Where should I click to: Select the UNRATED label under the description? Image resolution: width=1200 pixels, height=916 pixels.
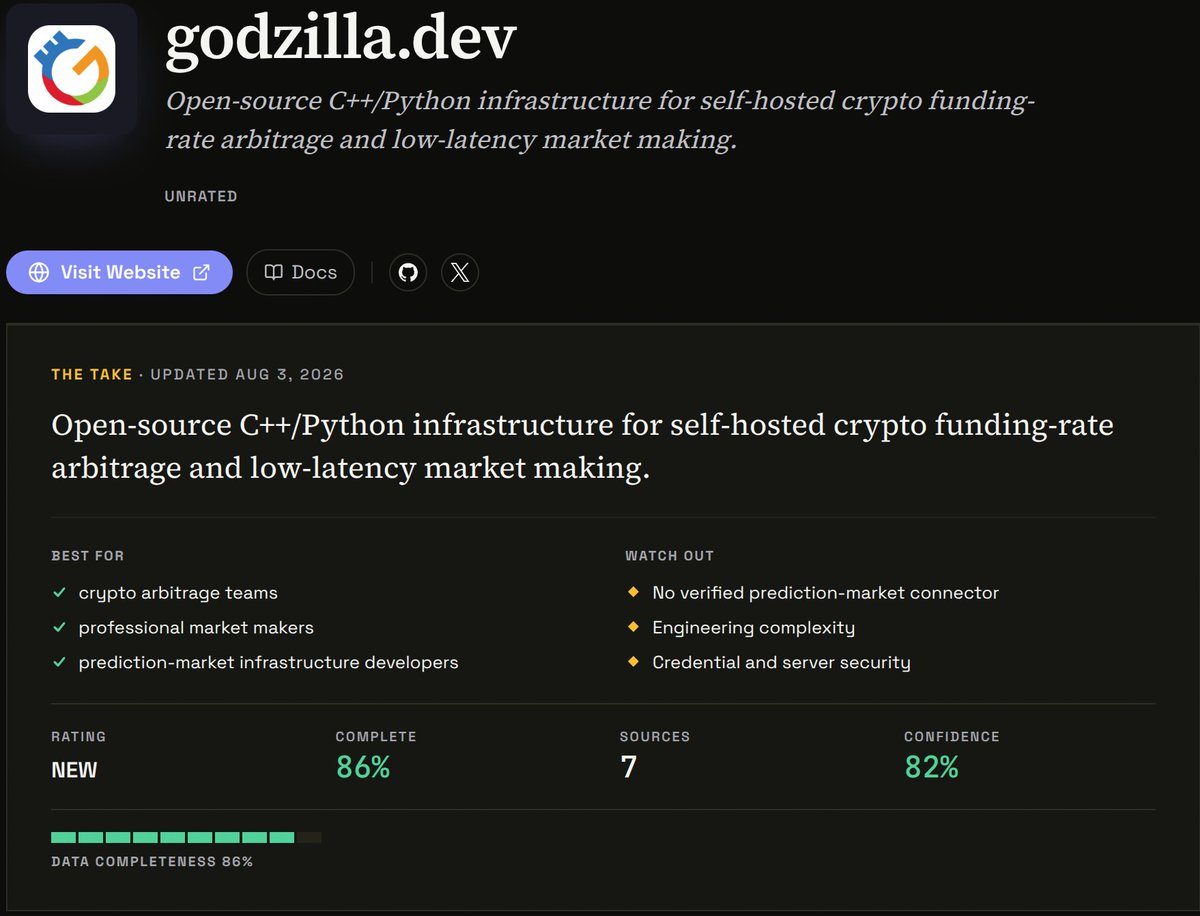click(201, 196)
